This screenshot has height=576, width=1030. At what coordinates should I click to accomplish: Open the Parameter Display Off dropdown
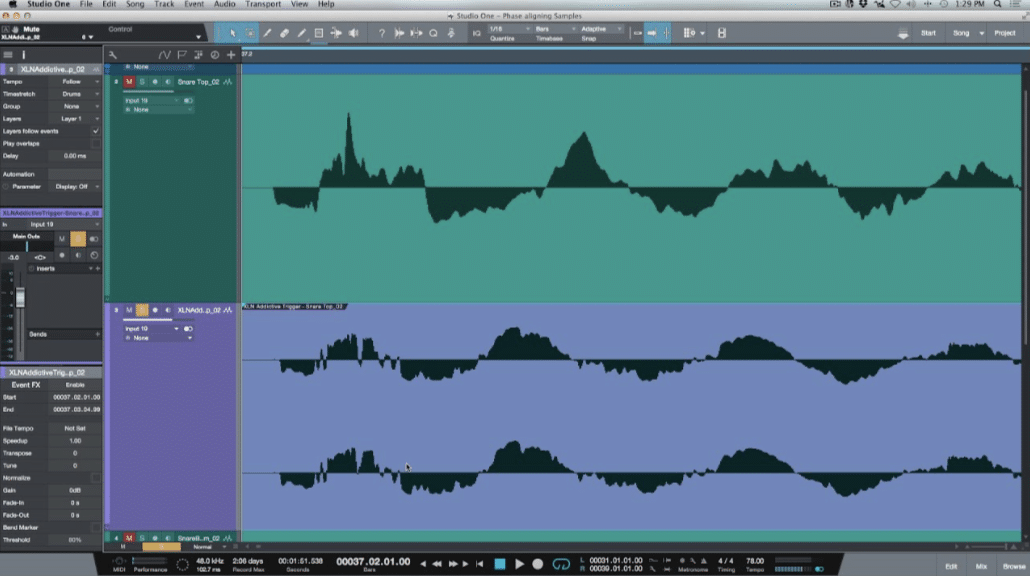pyautogui.click(x=75, y=187)
